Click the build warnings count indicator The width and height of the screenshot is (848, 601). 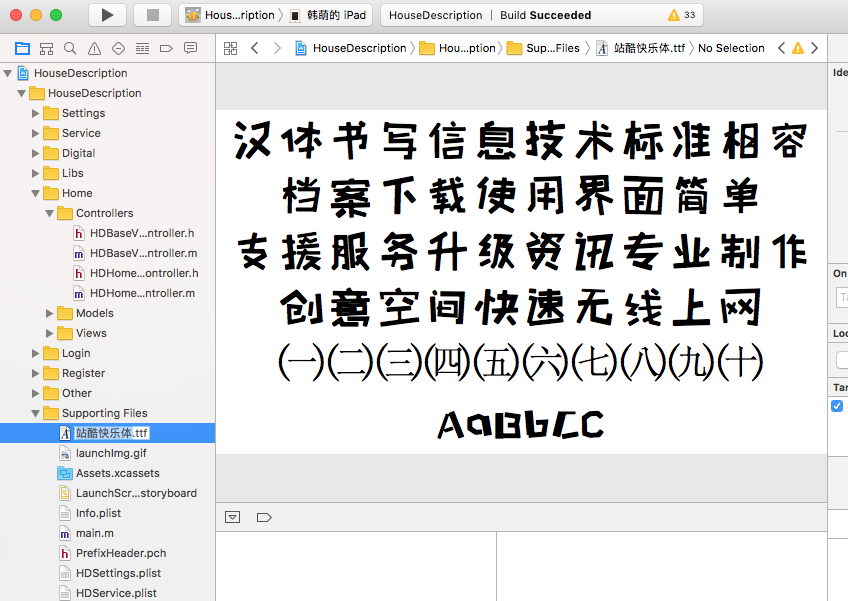point(681,15)
